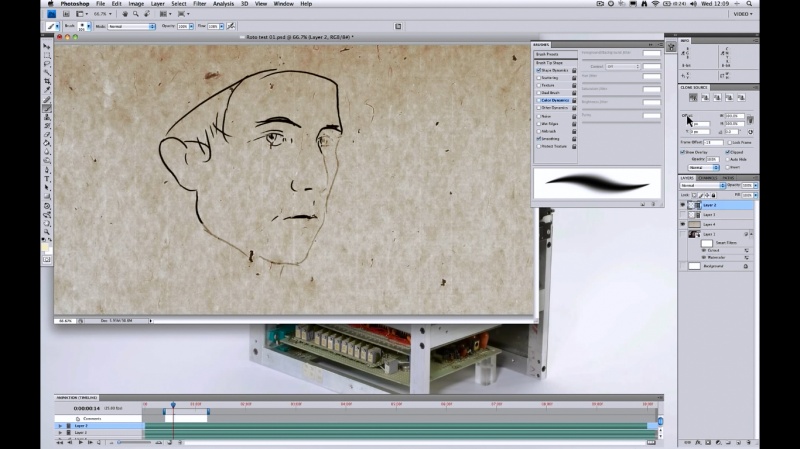Select the Crop tool
The height and width of the screenshot is (449, 800).
[47, 82]
